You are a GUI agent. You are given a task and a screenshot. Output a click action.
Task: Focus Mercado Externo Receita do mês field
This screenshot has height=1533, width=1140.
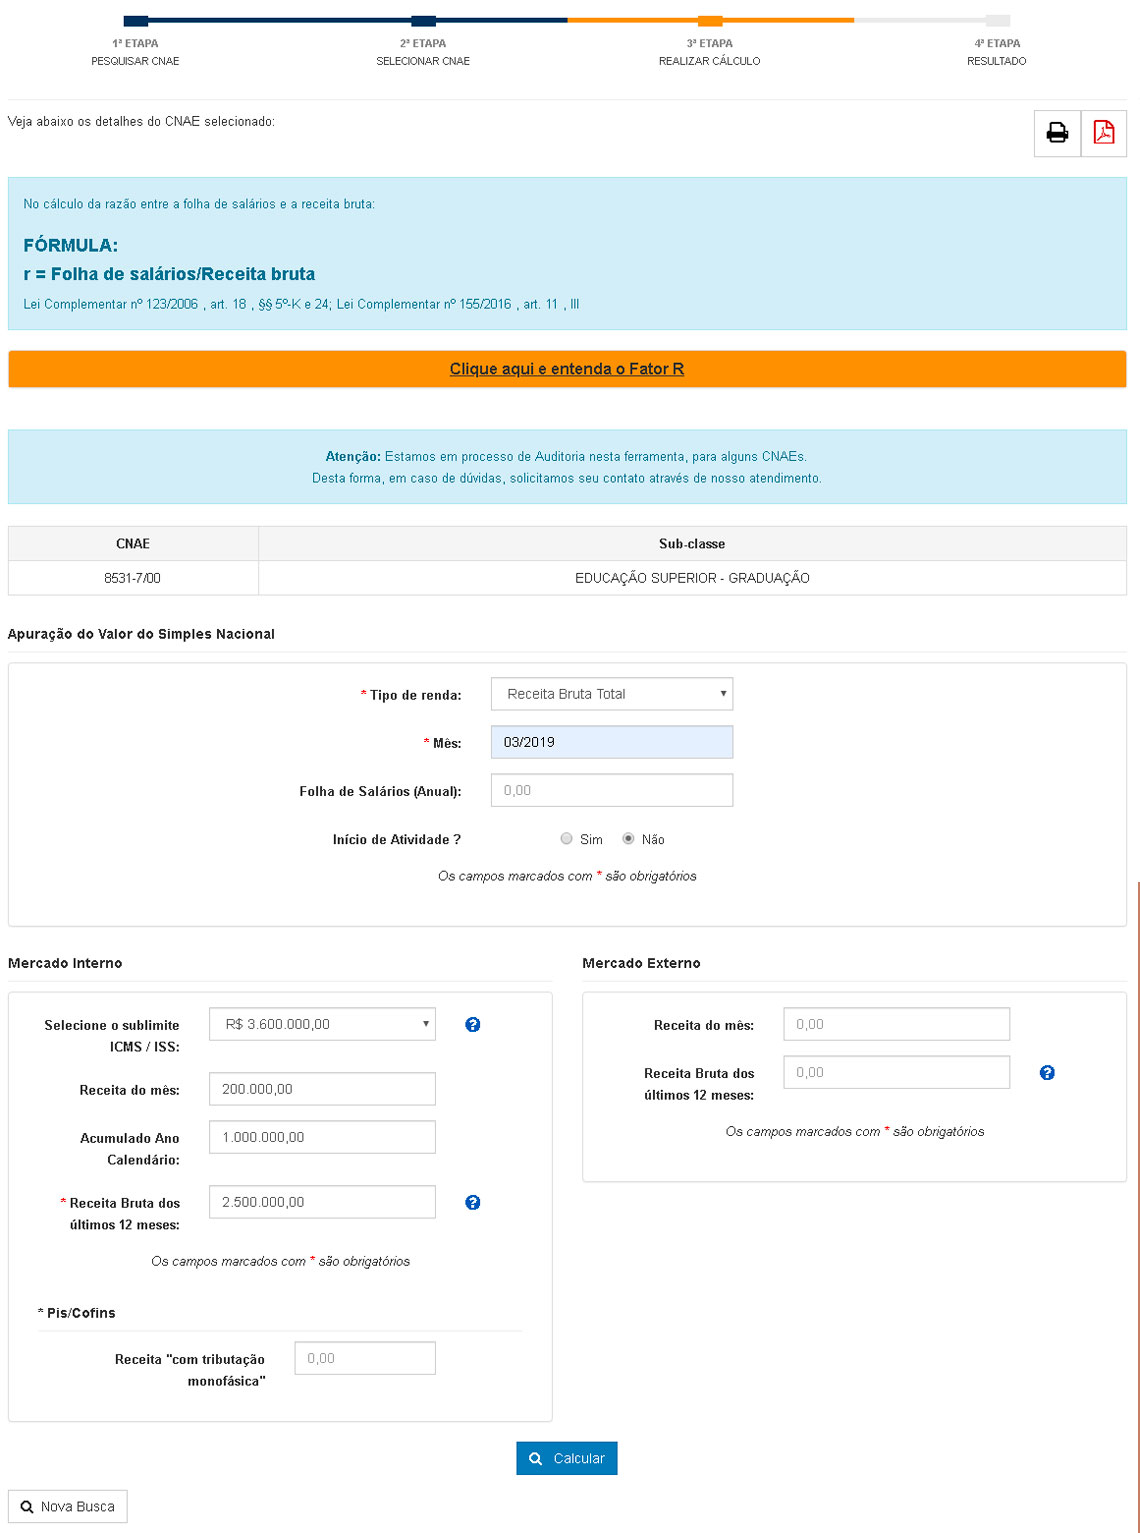897,1024
